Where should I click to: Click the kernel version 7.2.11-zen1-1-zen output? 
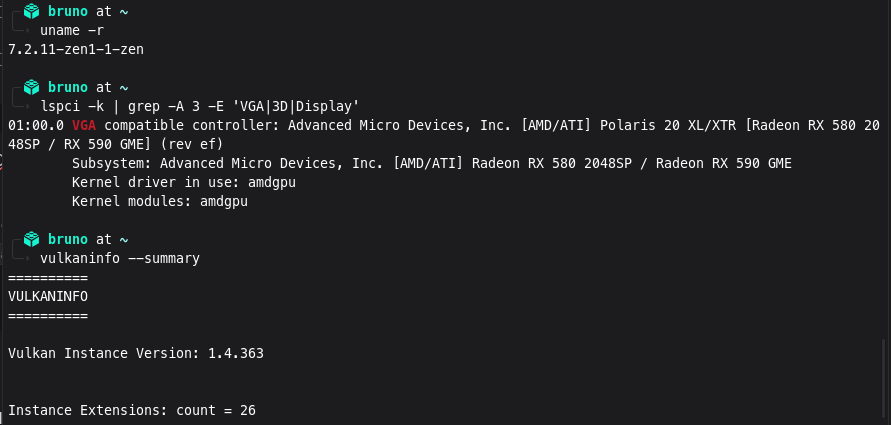76,49
